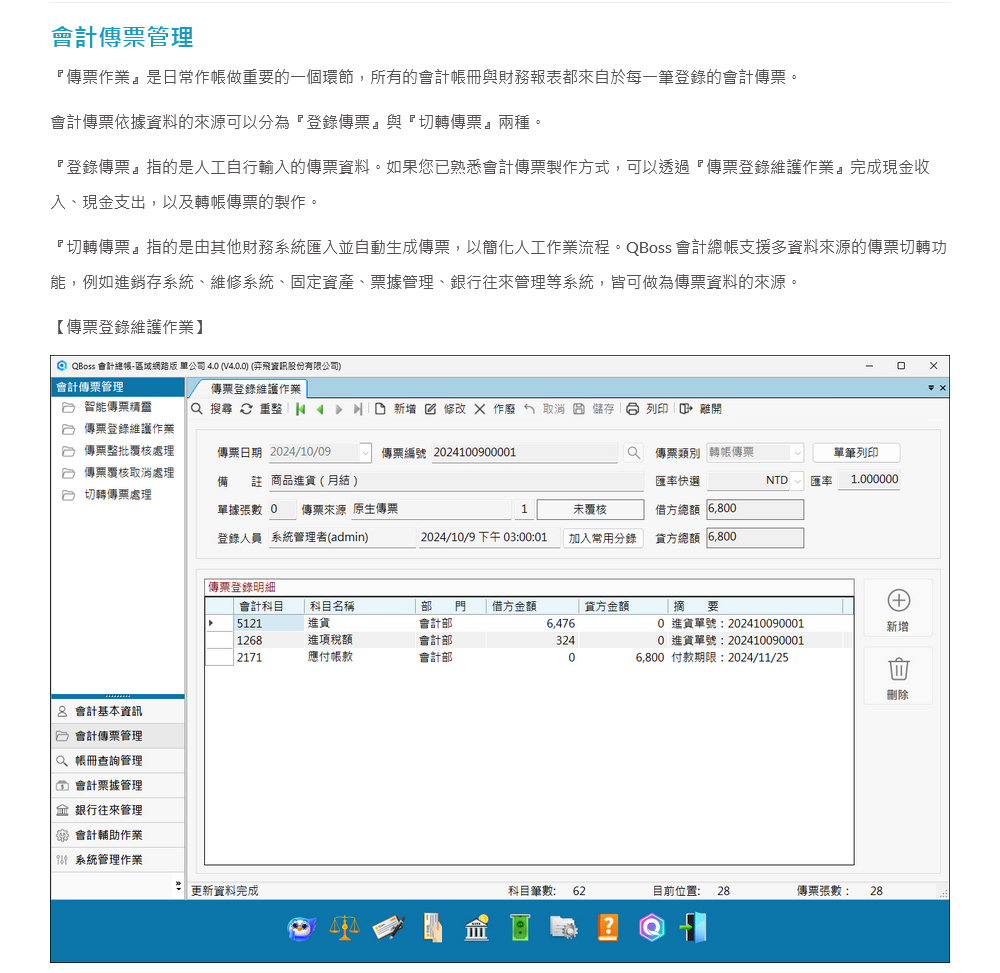Click the 備註 remarks field
Image resolution: width=1000 pixels, height=973 pixels.
pyautogui.click(x=456, y=481)
